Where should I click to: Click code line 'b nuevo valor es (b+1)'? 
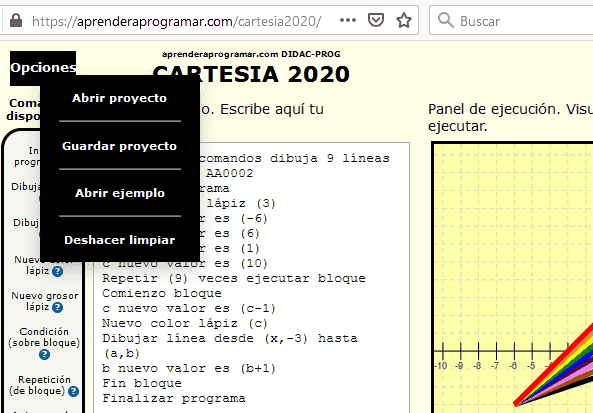click(189, 368)
